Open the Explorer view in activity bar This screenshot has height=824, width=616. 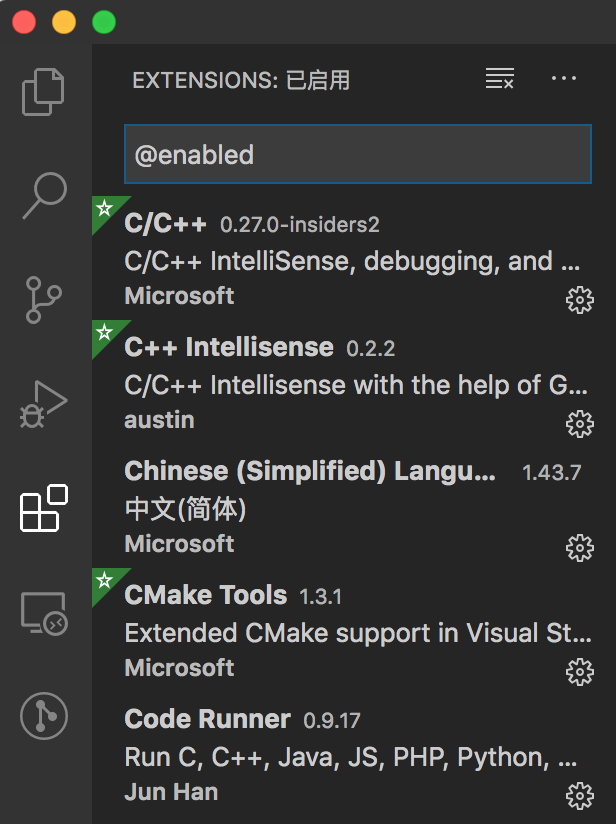click(x=44, y=91)
